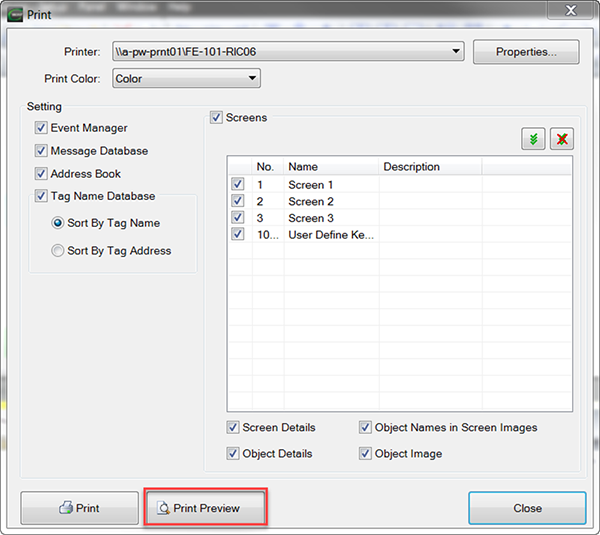Open printer Properties
Image resolution: width=600 pixels, height=535 pixels.
[x=525, y=51]
